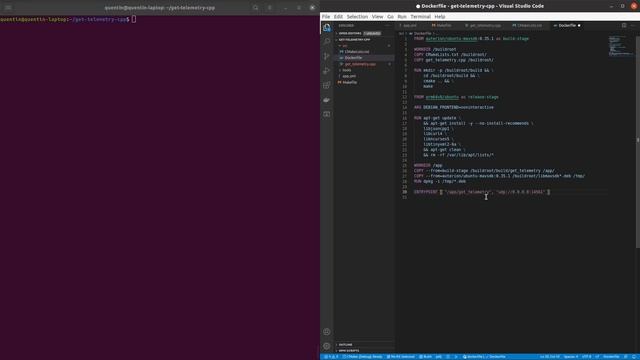Open the Search view in VS Code activity bar
Viewport: 640px width, 360px height.
point(327,41)
